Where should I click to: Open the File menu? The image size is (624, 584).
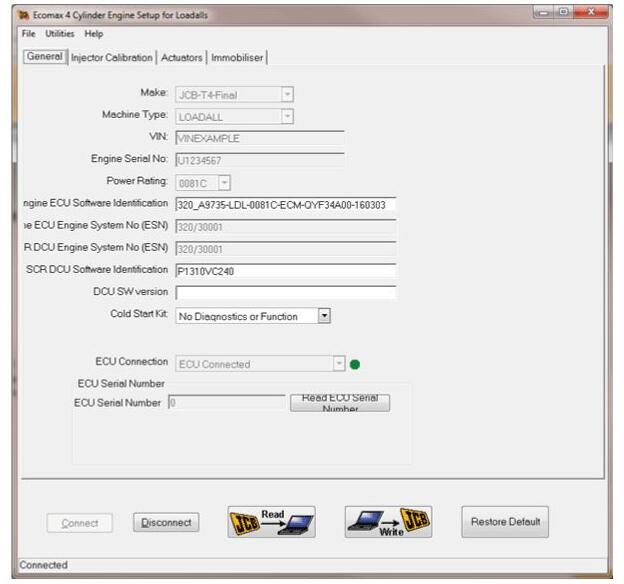[28, 34]
